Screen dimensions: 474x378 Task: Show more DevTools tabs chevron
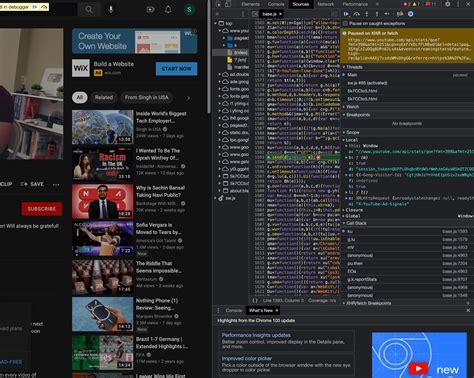[x=377, y=4]
